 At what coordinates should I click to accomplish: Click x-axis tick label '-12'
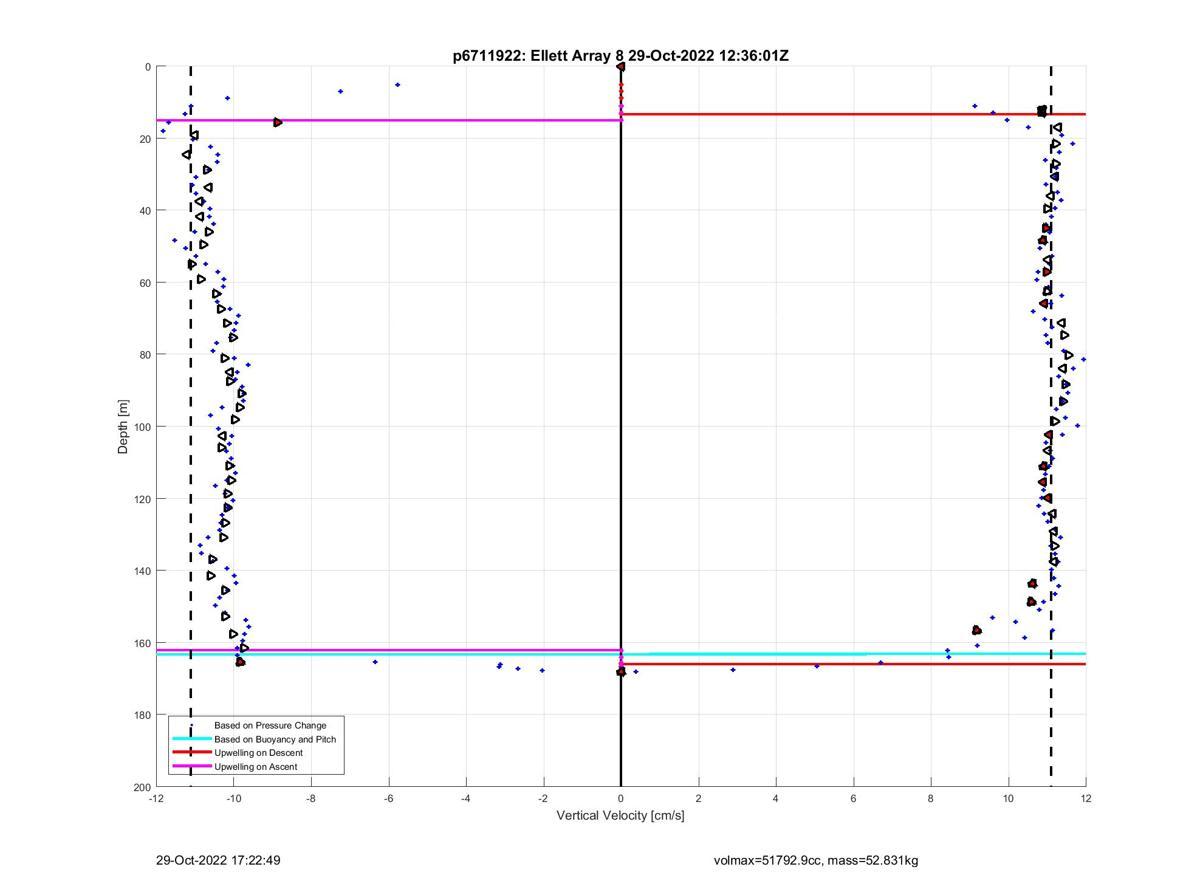[156, 798]
